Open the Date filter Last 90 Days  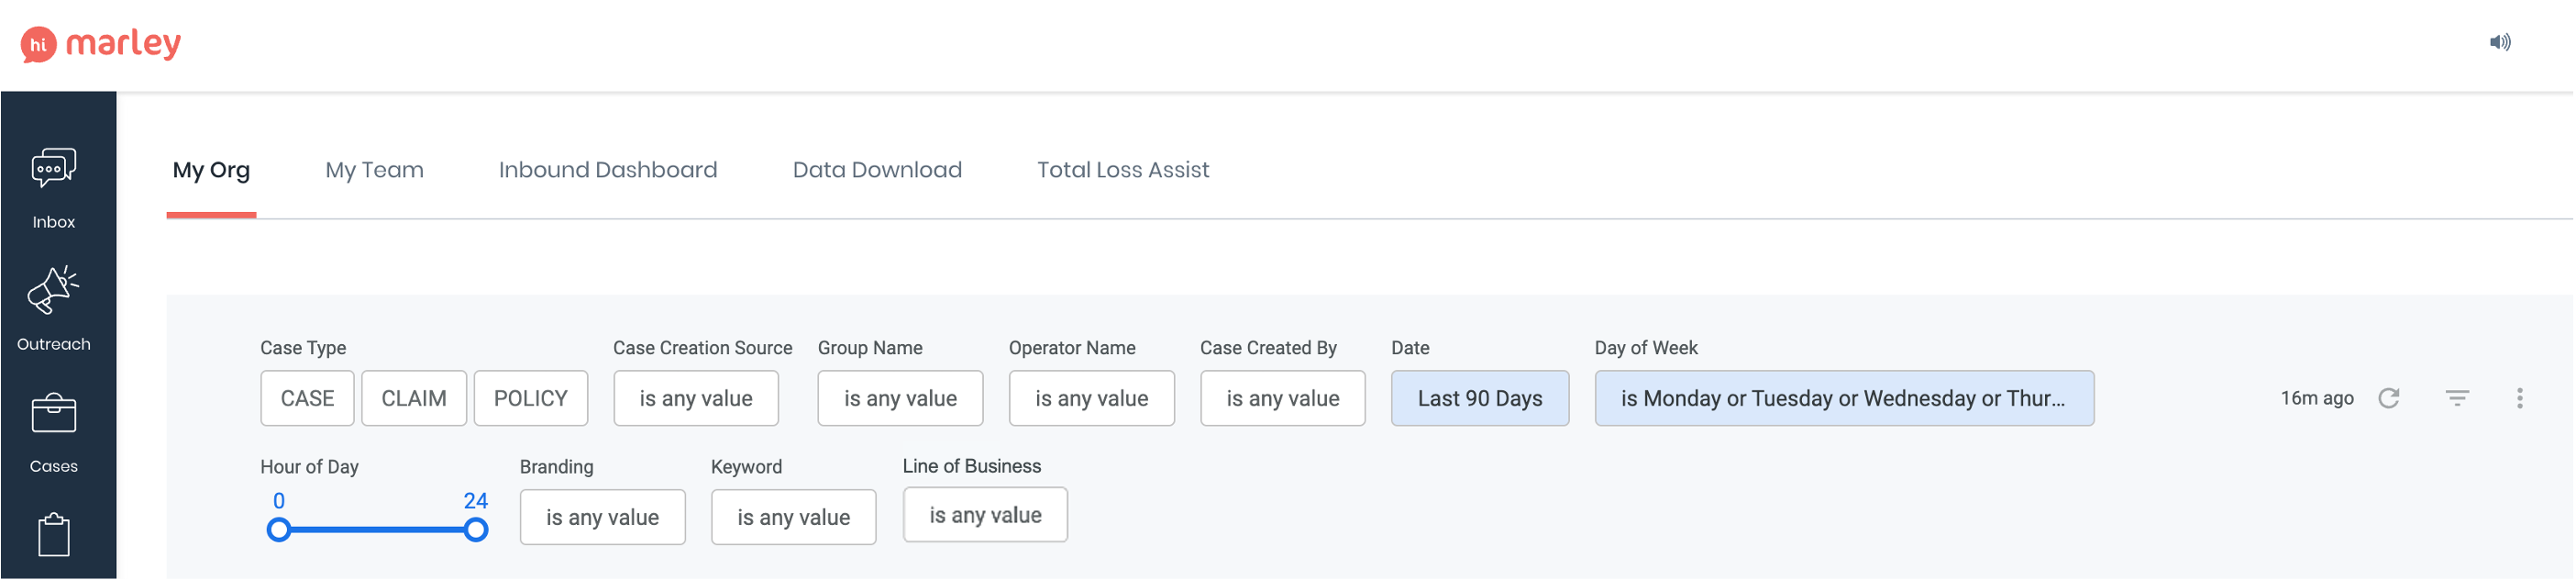click(1480, 398)
